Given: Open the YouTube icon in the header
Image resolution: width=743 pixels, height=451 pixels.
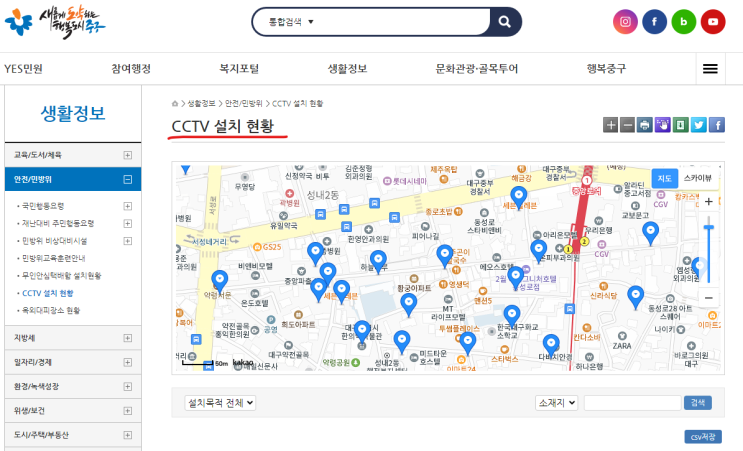Looking at the screenshot, I should click(x=713, y=22).
